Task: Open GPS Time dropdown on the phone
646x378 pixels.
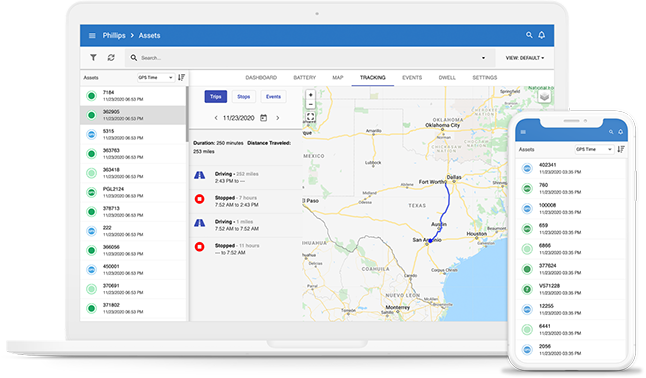Action: tap(594, 149)
